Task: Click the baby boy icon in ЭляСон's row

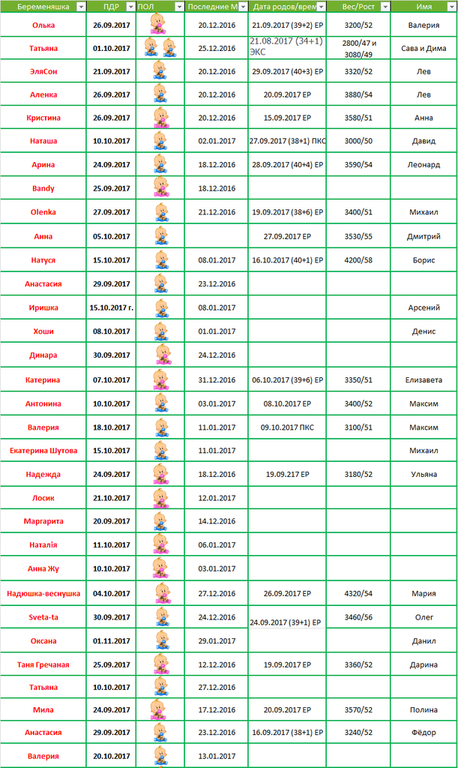Action: click(160, 71)
